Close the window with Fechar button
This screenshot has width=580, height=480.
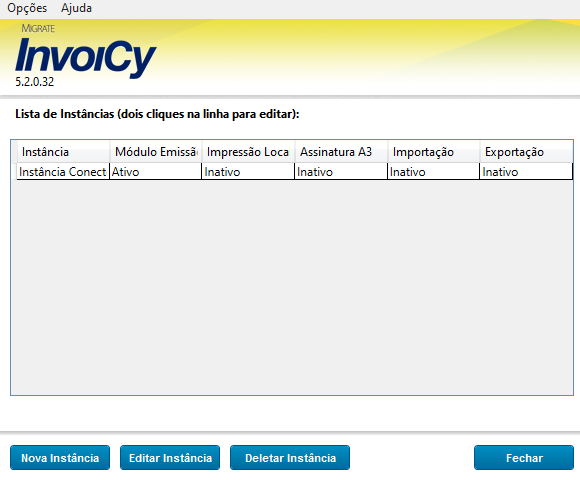524,458
